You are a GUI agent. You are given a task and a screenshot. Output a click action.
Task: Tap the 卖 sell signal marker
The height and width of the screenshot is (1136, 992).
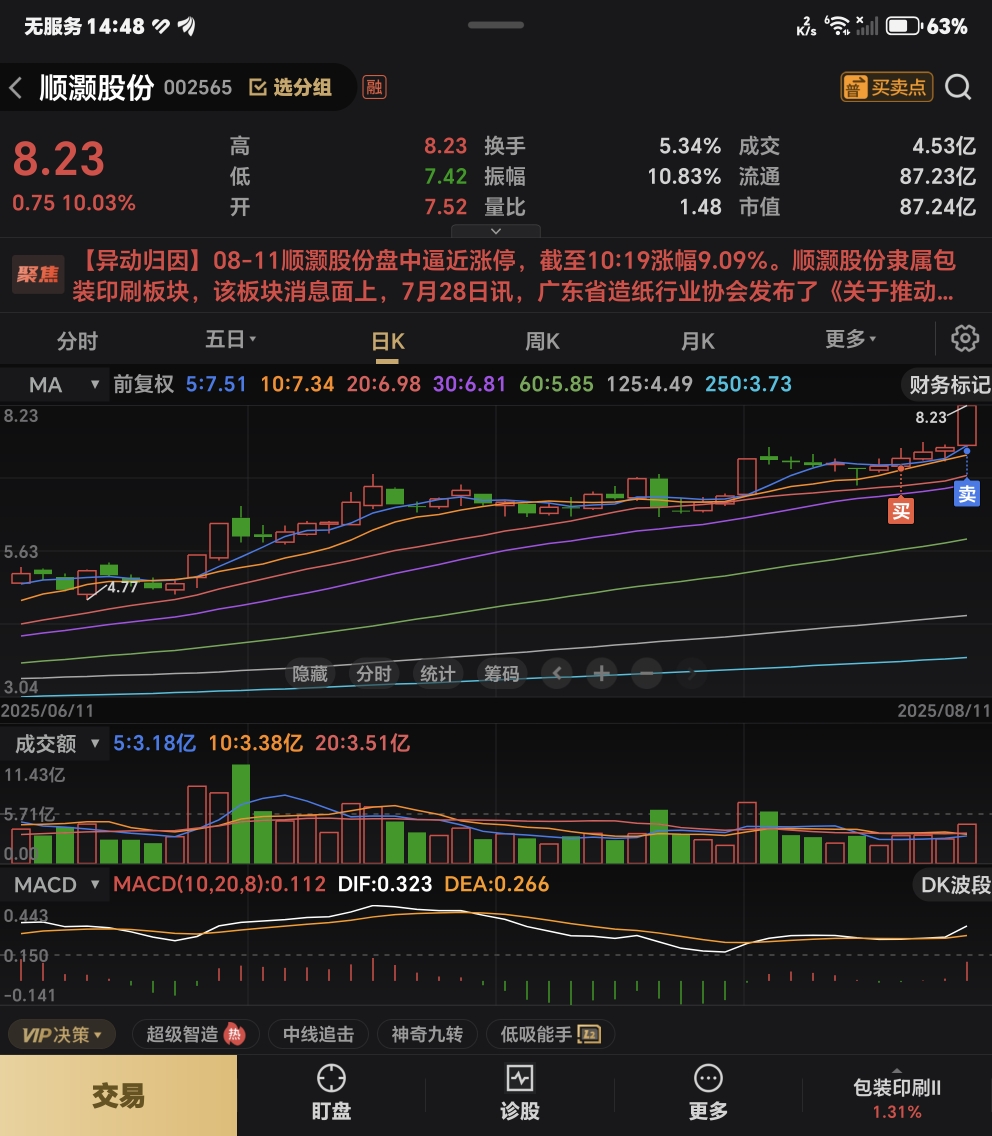(967, 494)
